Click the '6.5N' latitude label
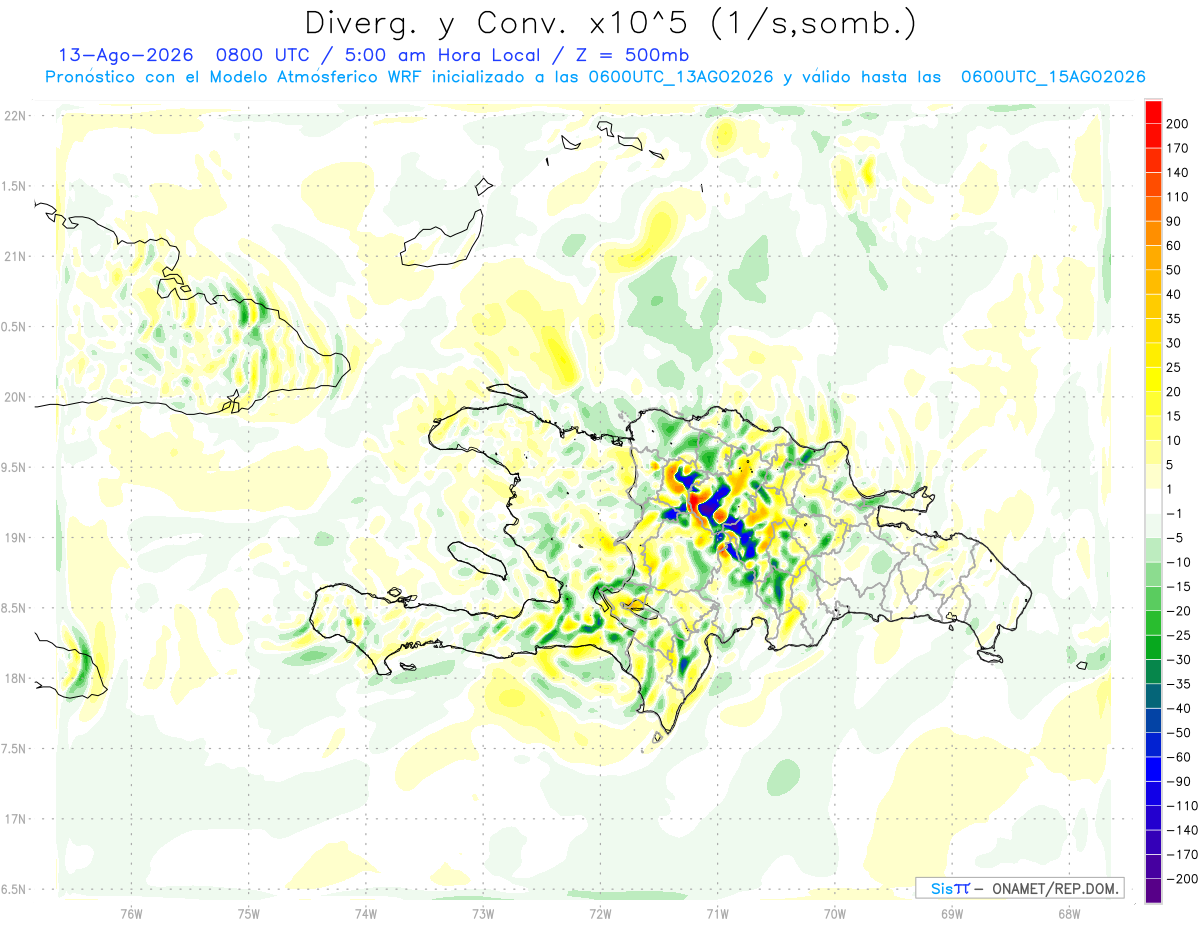The width and height of the screenshot is (1200, 927). [x=15, y=889]
